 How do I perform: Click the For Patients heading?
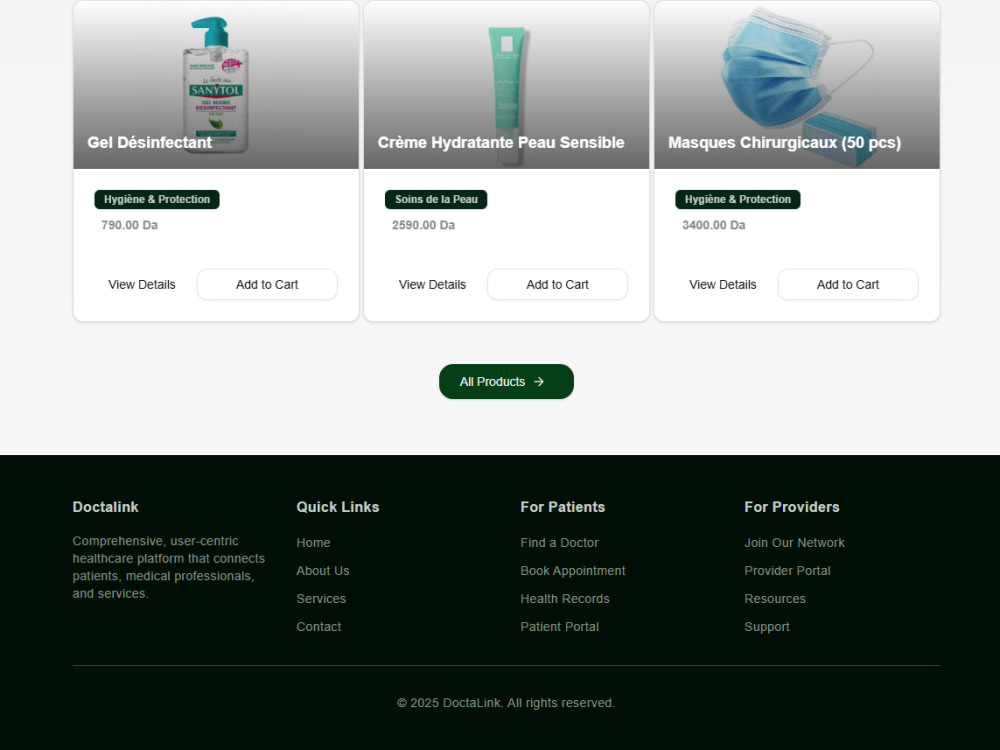click(x=562, y=507)
